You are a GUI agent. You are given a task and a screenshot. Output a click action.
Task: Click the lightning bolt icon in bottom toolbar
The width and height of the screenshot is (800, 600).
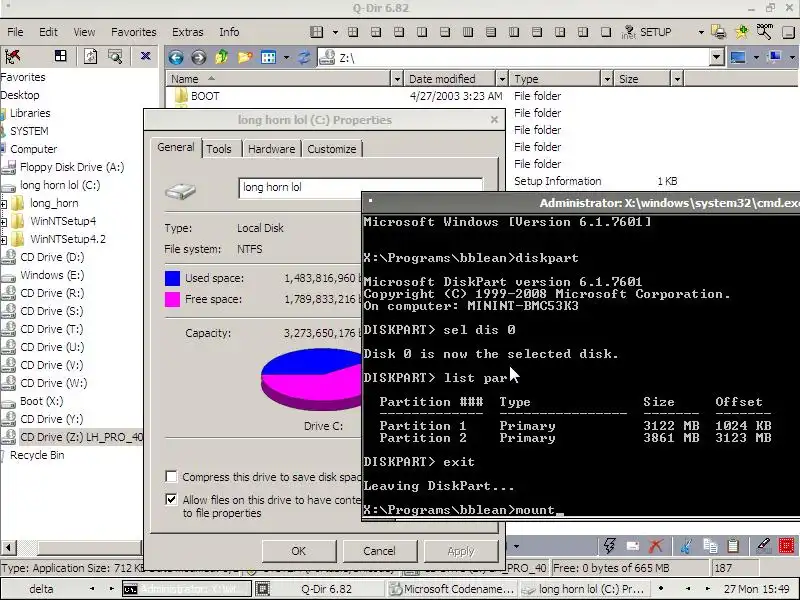pos(610,546)
